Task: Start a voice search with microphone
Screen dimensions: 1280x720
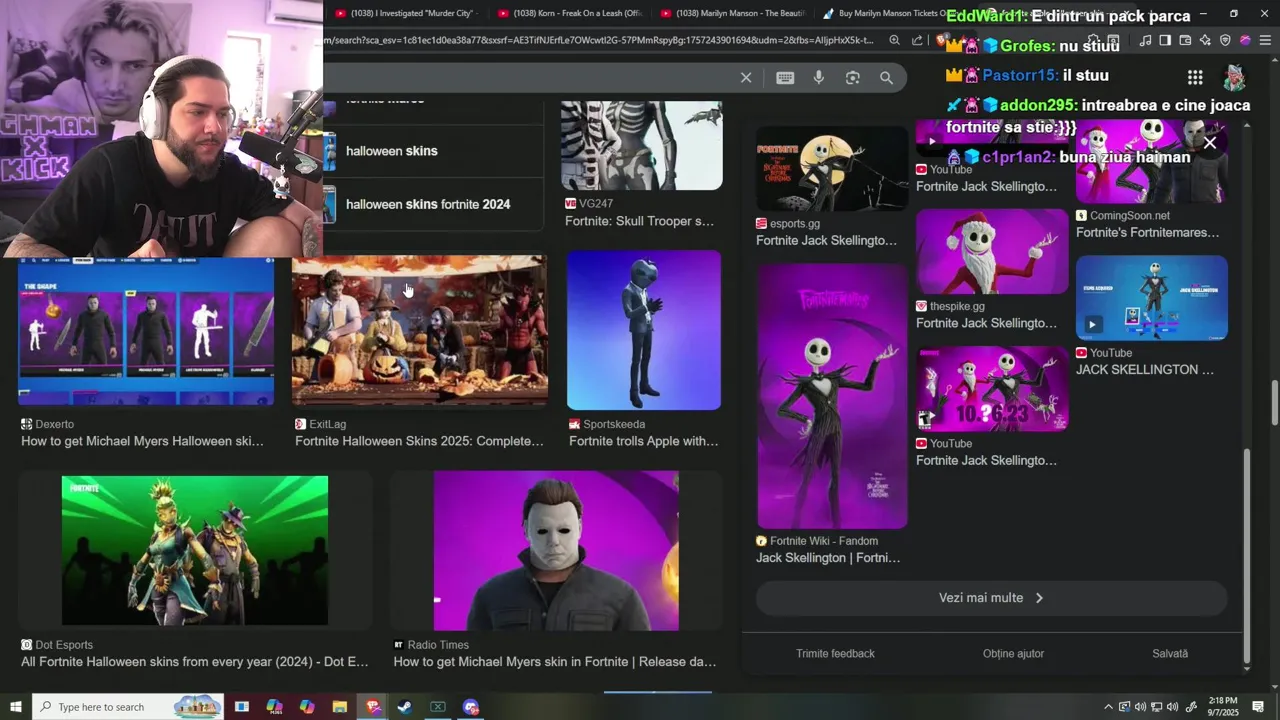Action: pyautogui.click(x=819, y=78)
